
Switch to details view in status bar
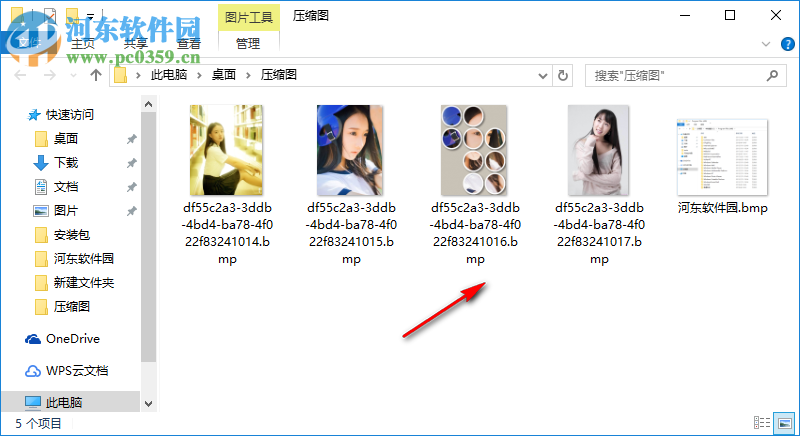[x=762, y=423]
